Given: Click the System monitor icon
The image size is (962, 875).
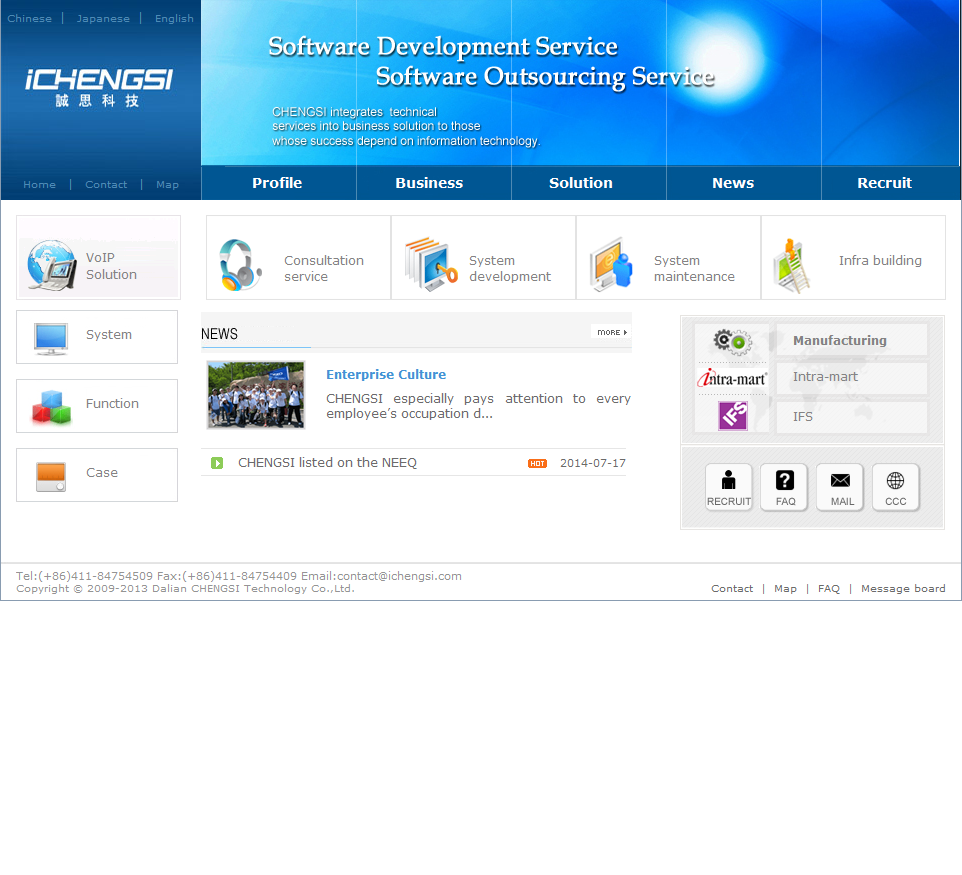Looking at the screenshot, I should 51,338.
